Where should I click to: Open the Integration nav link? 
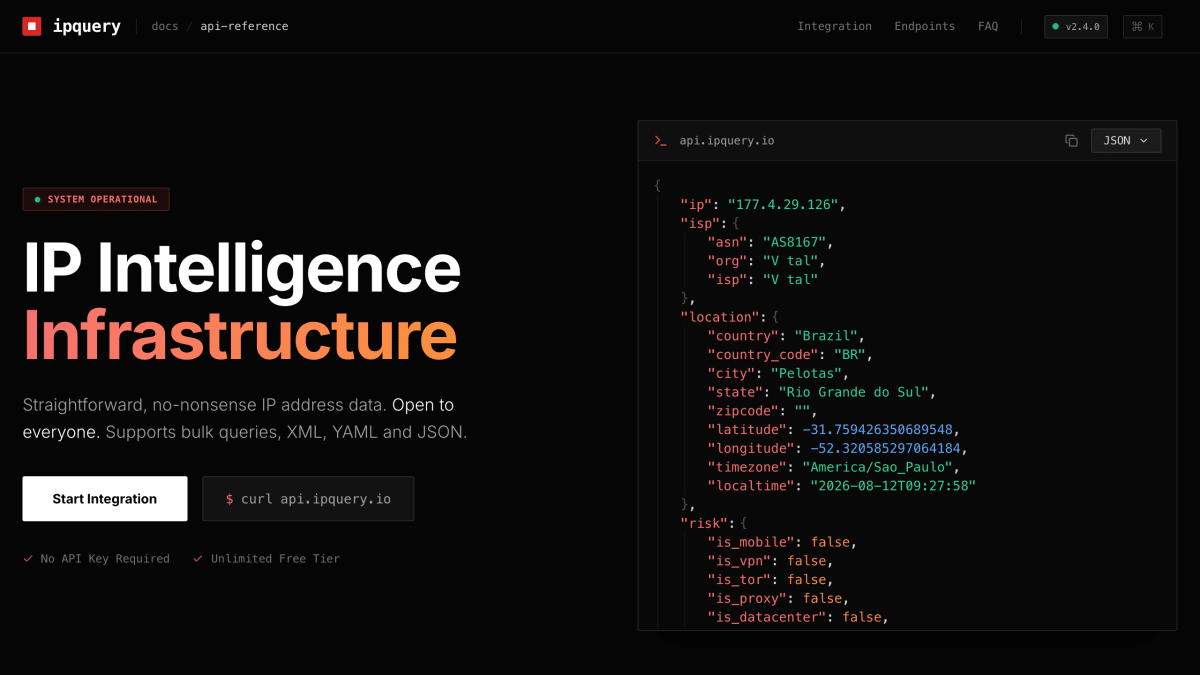pyautogui.click(x=834, y=27)
